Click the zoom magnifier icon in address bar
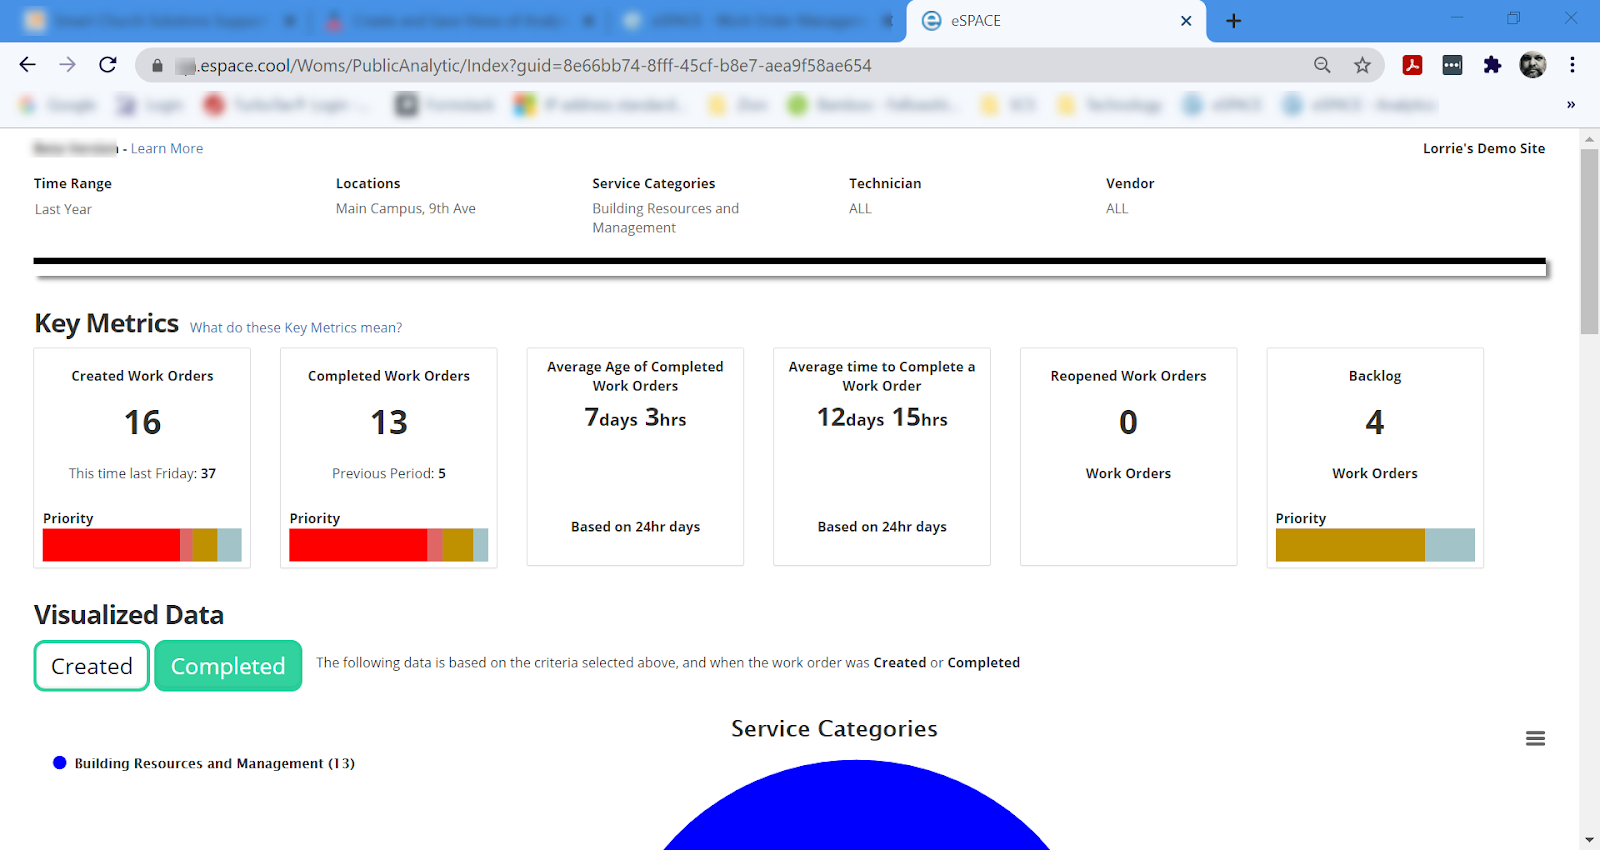The image size is (1600, 850). [x=1322, y=65]
